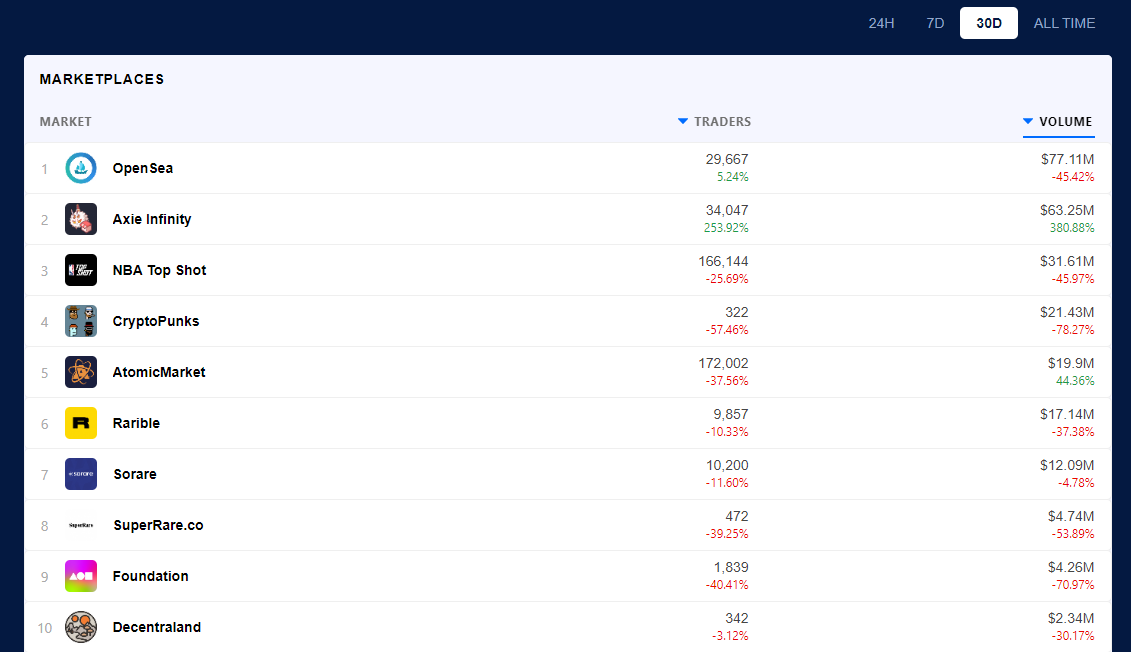
Task: Click the Foundation logo icon
Action: pos(81,576)
